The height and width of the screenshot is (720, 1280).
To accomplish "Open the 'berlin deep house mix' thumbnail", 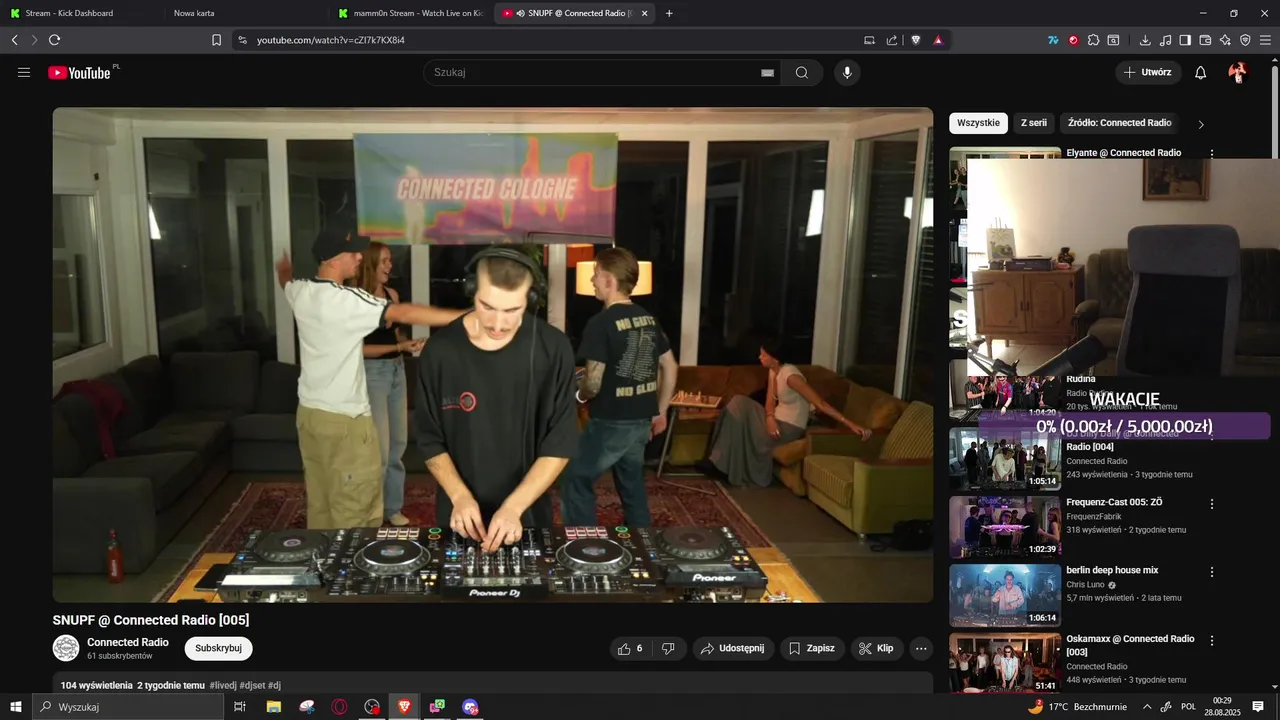I will tap(1005, 595).
